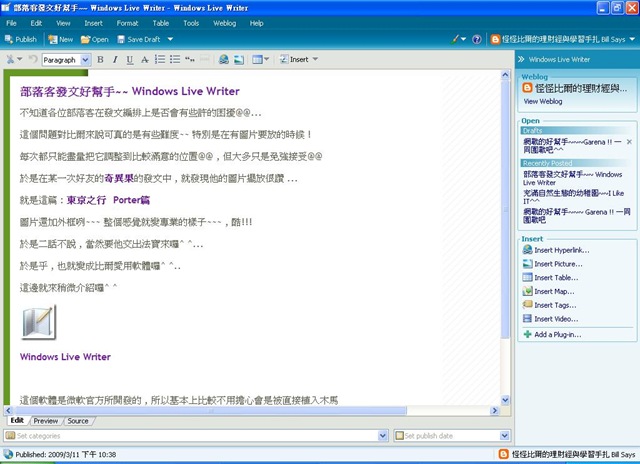Click the Blogger icon in the status bar
640x464 pixels.
504,454
